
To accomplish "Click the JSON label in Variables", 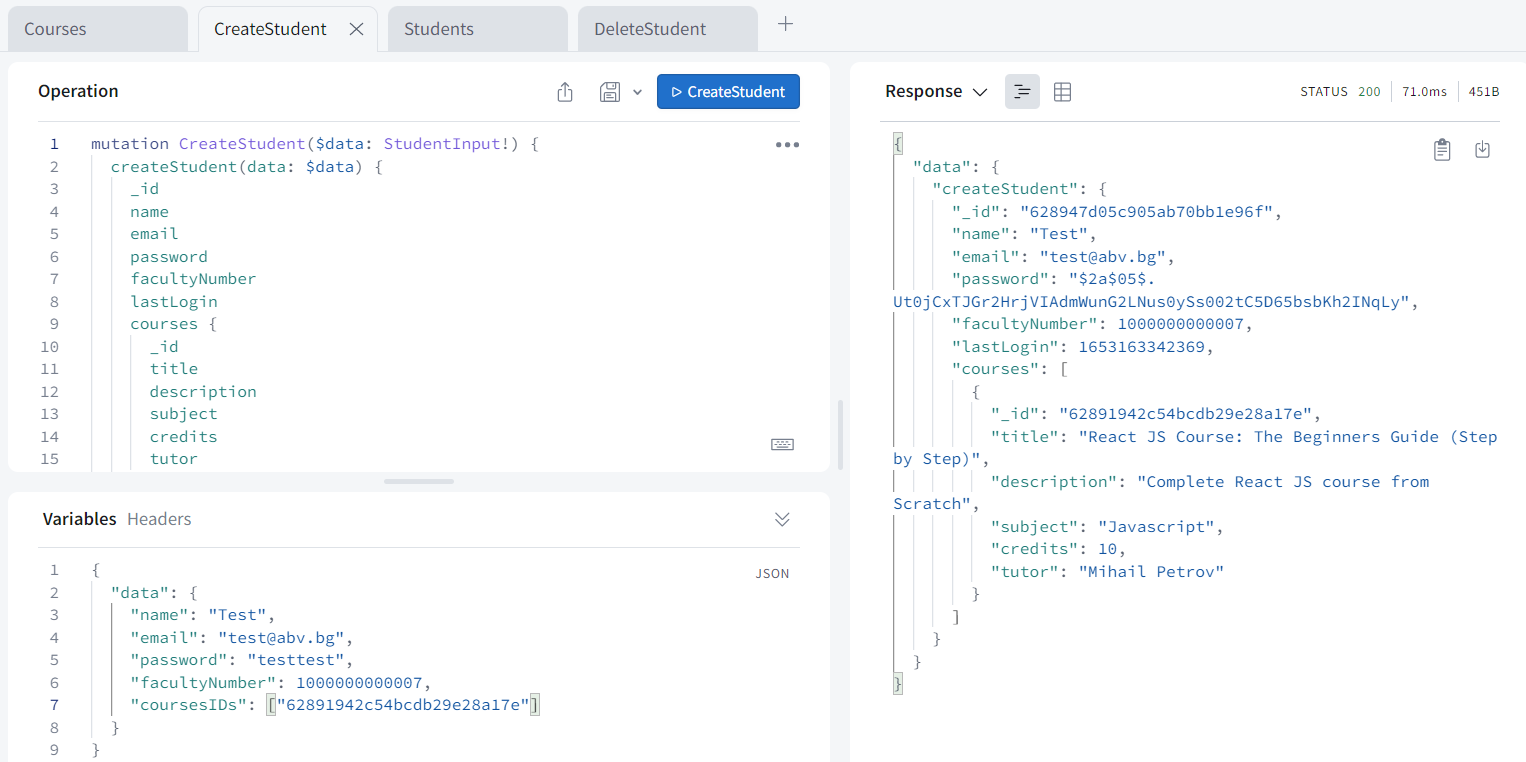I will (772, 574).
